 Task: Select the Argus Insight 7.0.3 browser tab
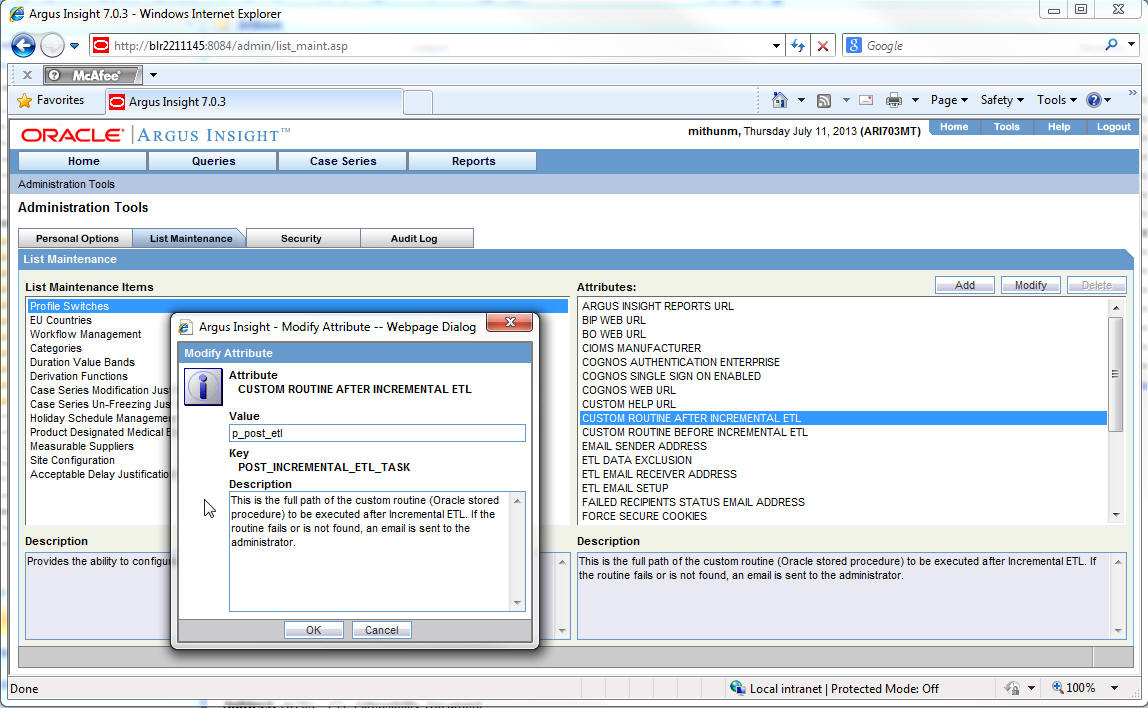pyautogui.click(x=253, y=102)
